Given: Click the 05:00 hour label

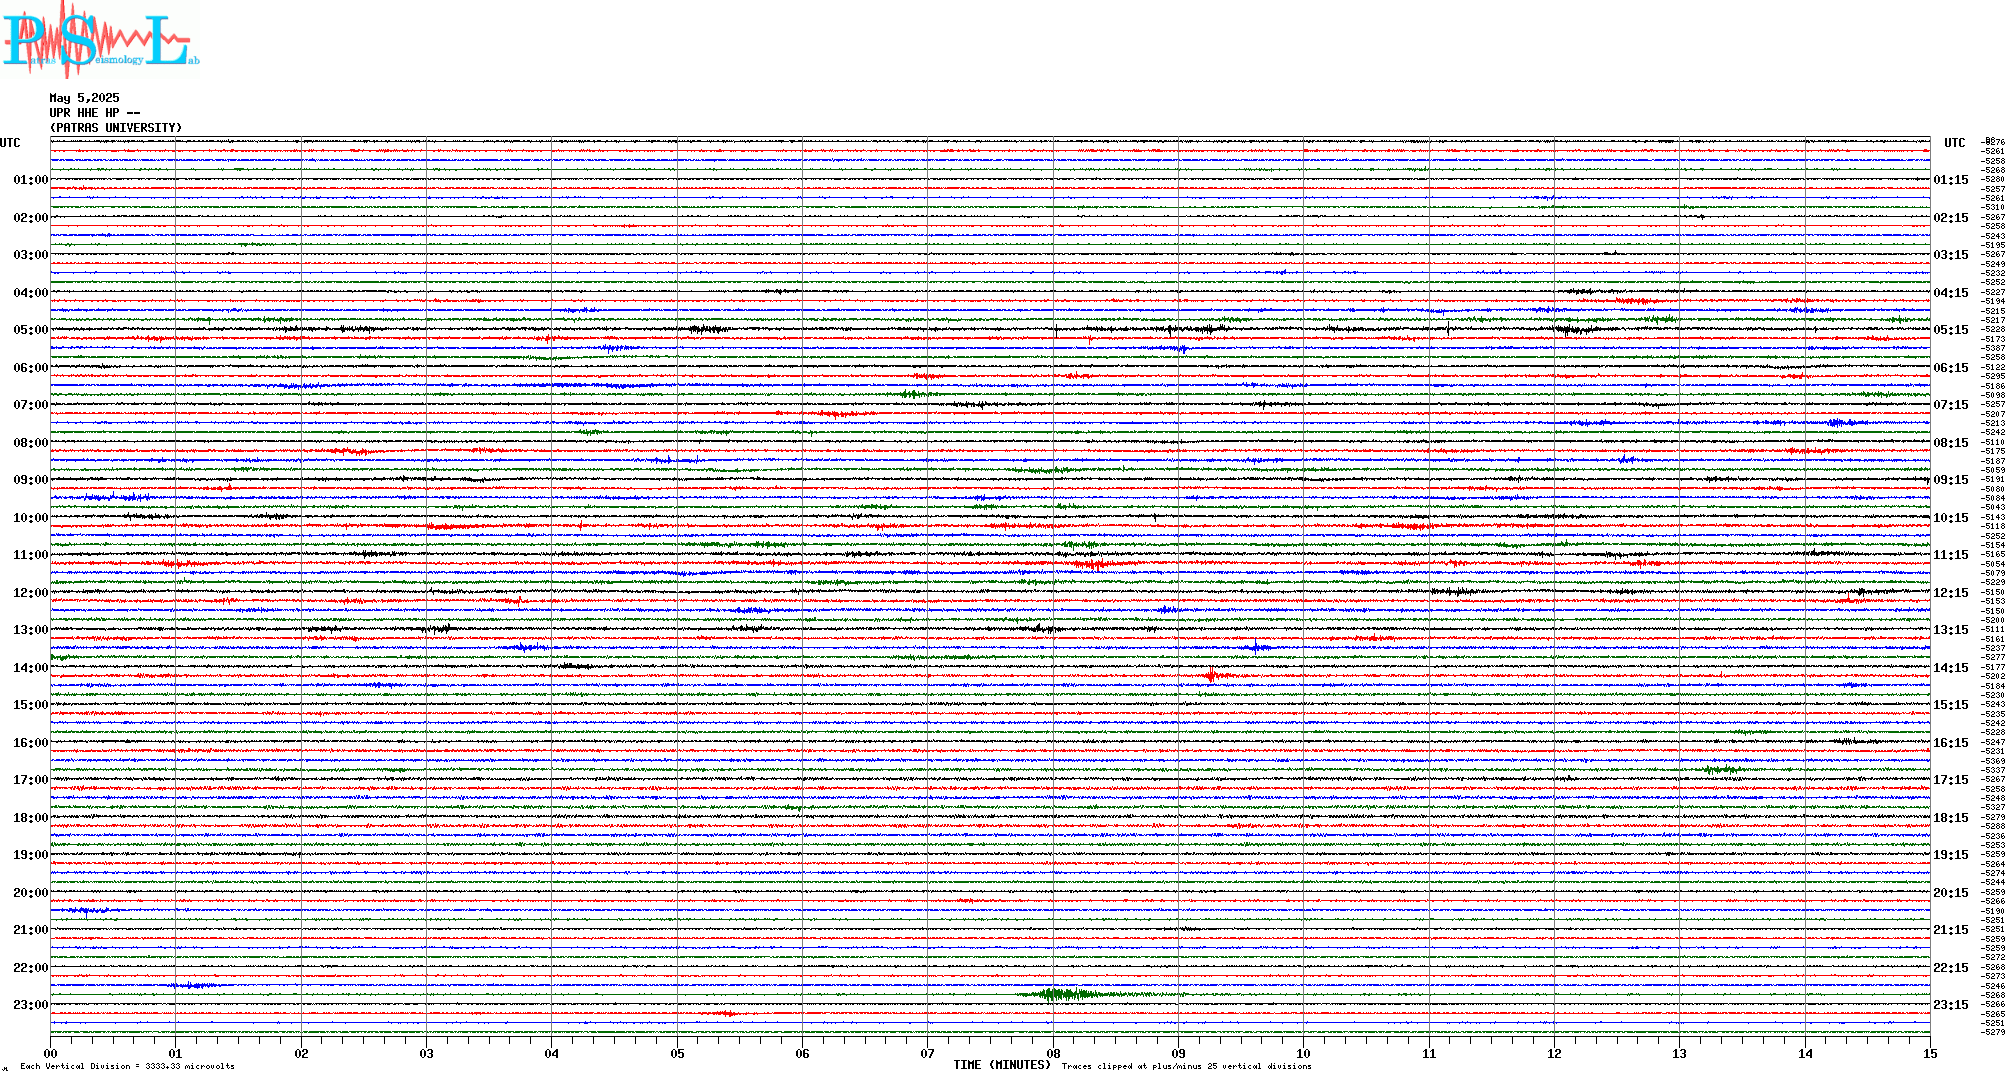Looking at the screenshot, I should 31,330.
